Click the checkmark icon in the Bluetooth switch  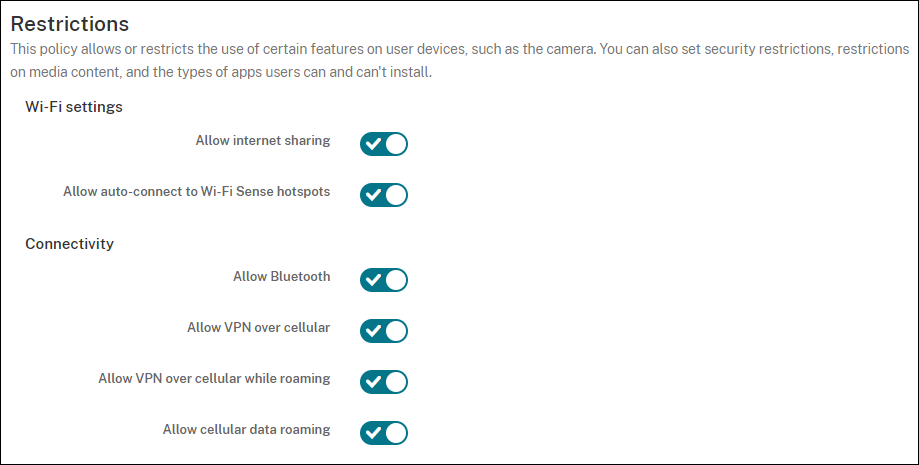pyautogui.click(x=373, y=280)
